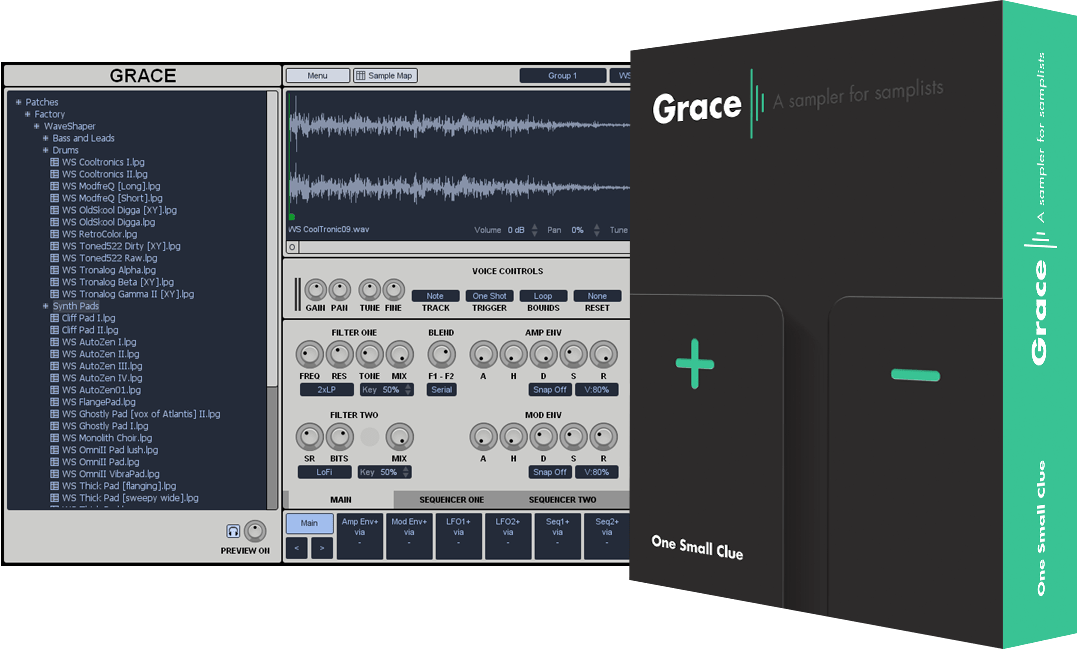
Task: Open the Sample Map view
Action: point(385,76)
